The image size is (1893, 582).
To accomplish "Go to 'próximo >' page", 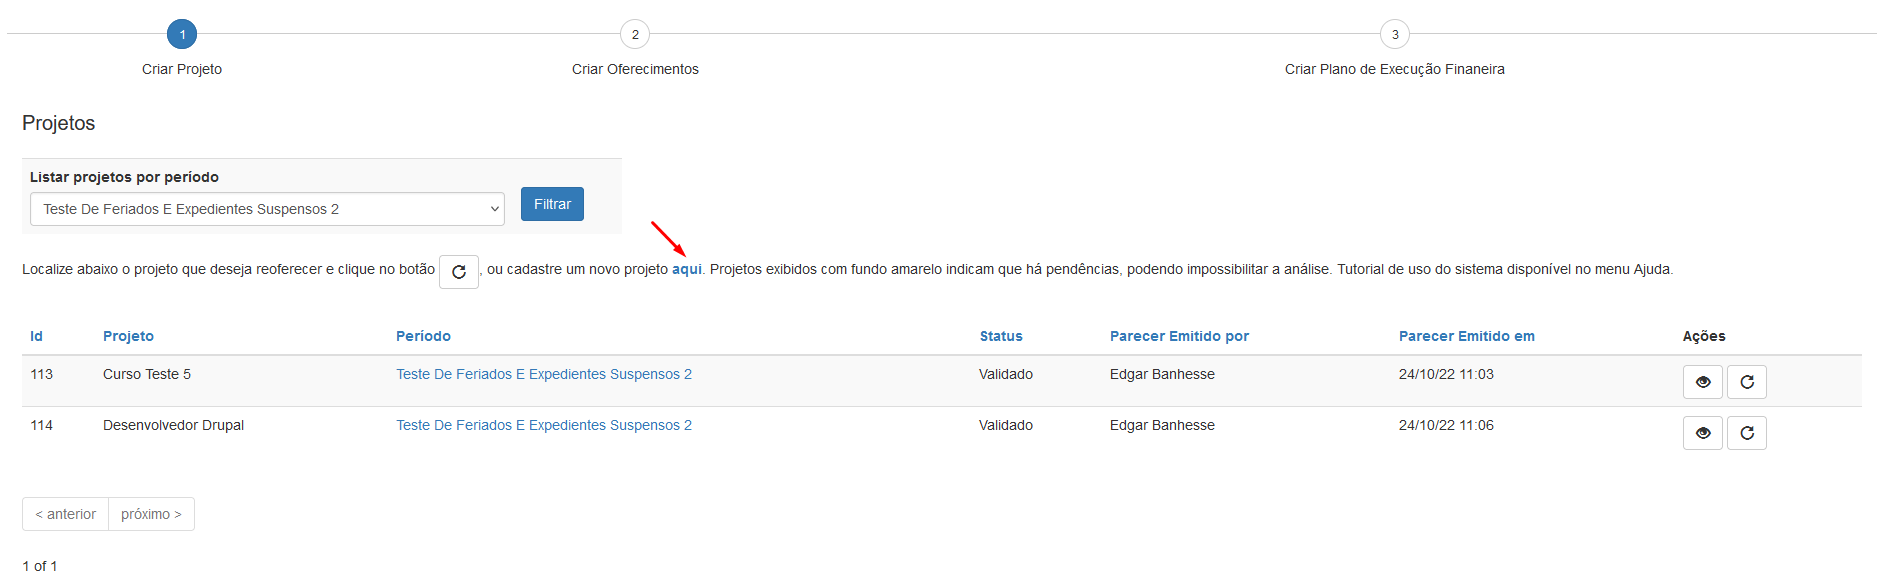I will (151, 514).
